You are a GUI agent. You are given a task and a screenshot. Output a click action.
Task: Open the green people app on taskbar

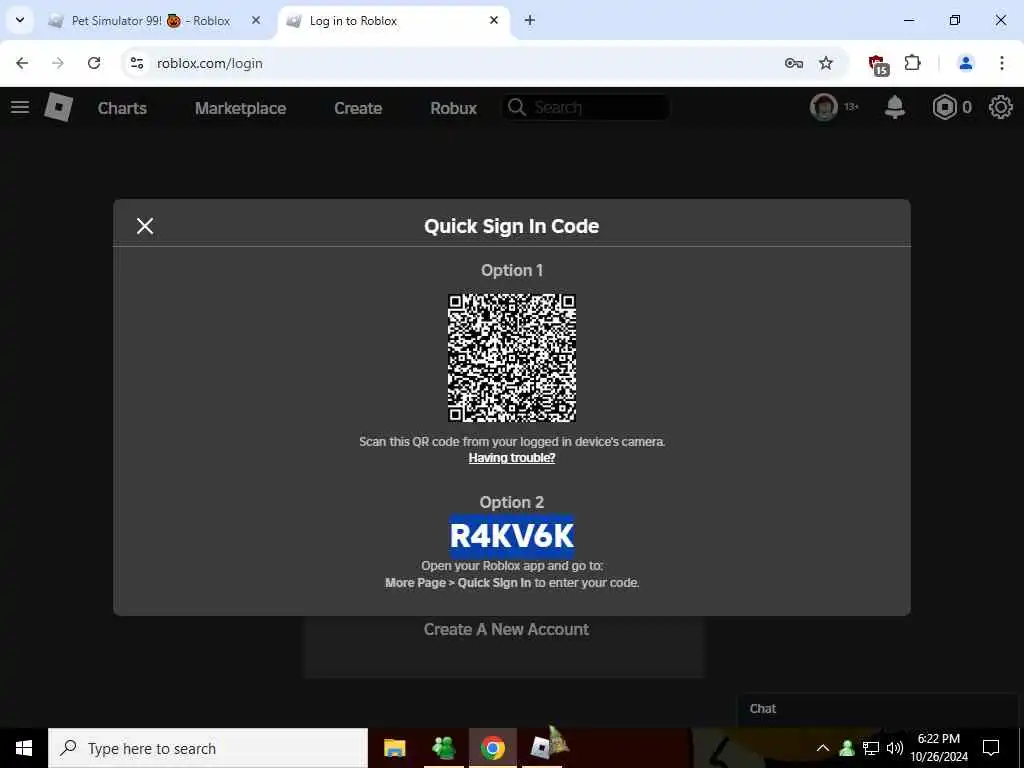coord(444,748)
